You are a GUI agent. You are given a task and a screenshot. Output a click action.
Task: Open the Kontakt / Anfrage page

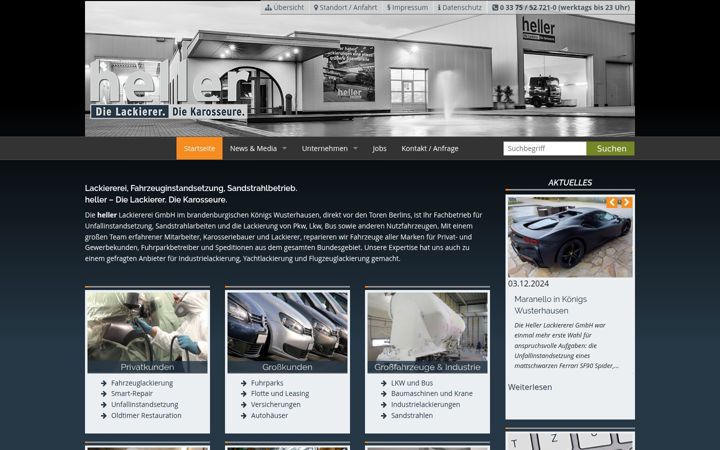click(430, 148)
